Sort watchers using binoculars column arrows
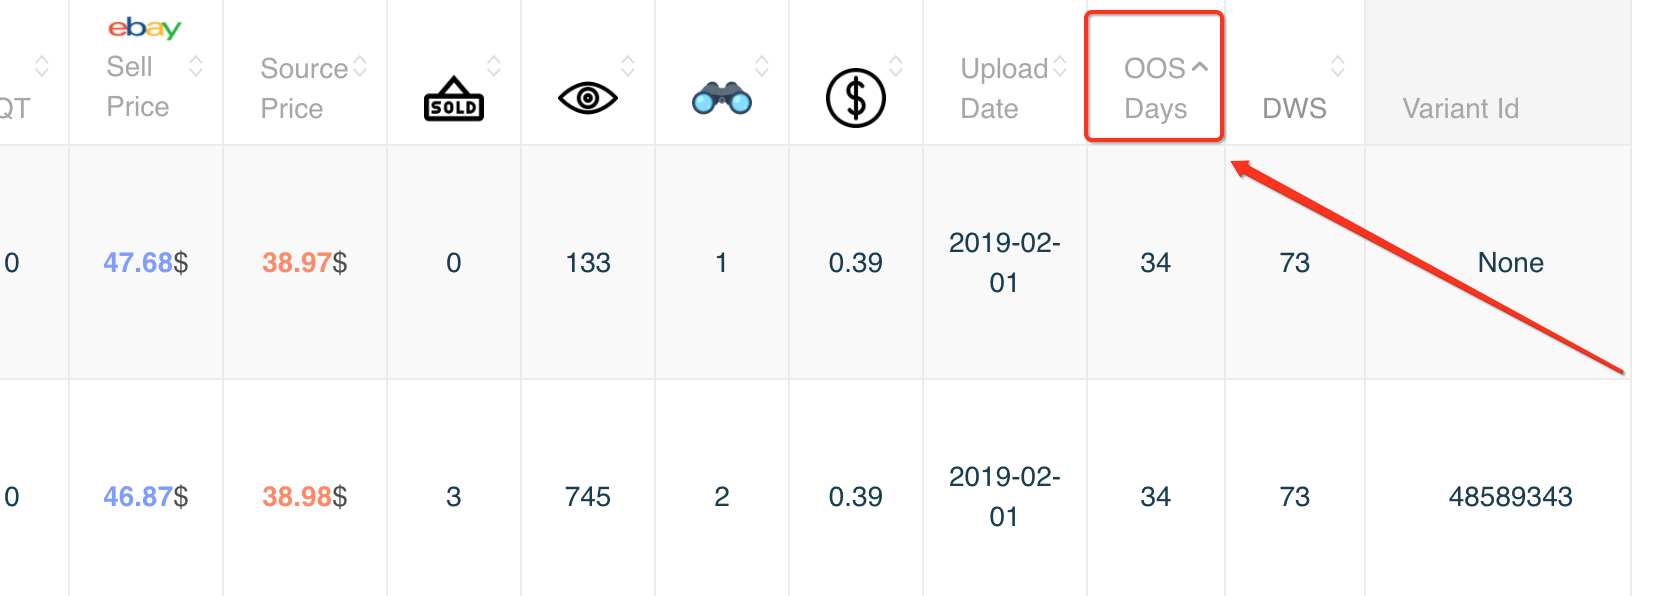The height and width of the screenshot is (596, 1672). 762,66
